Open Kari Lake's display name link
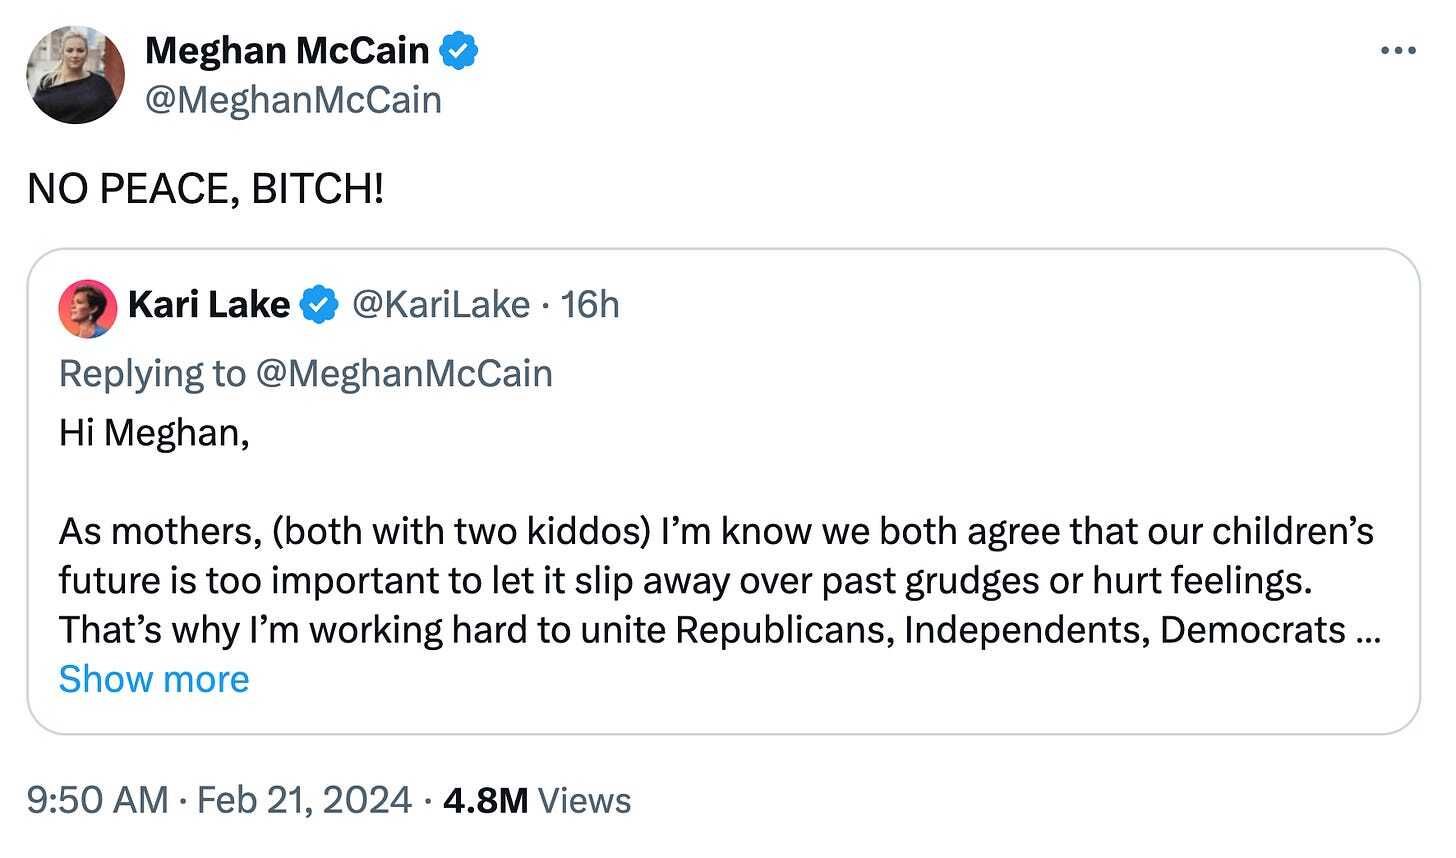The image size is (1456, 858). pos(209,305)
